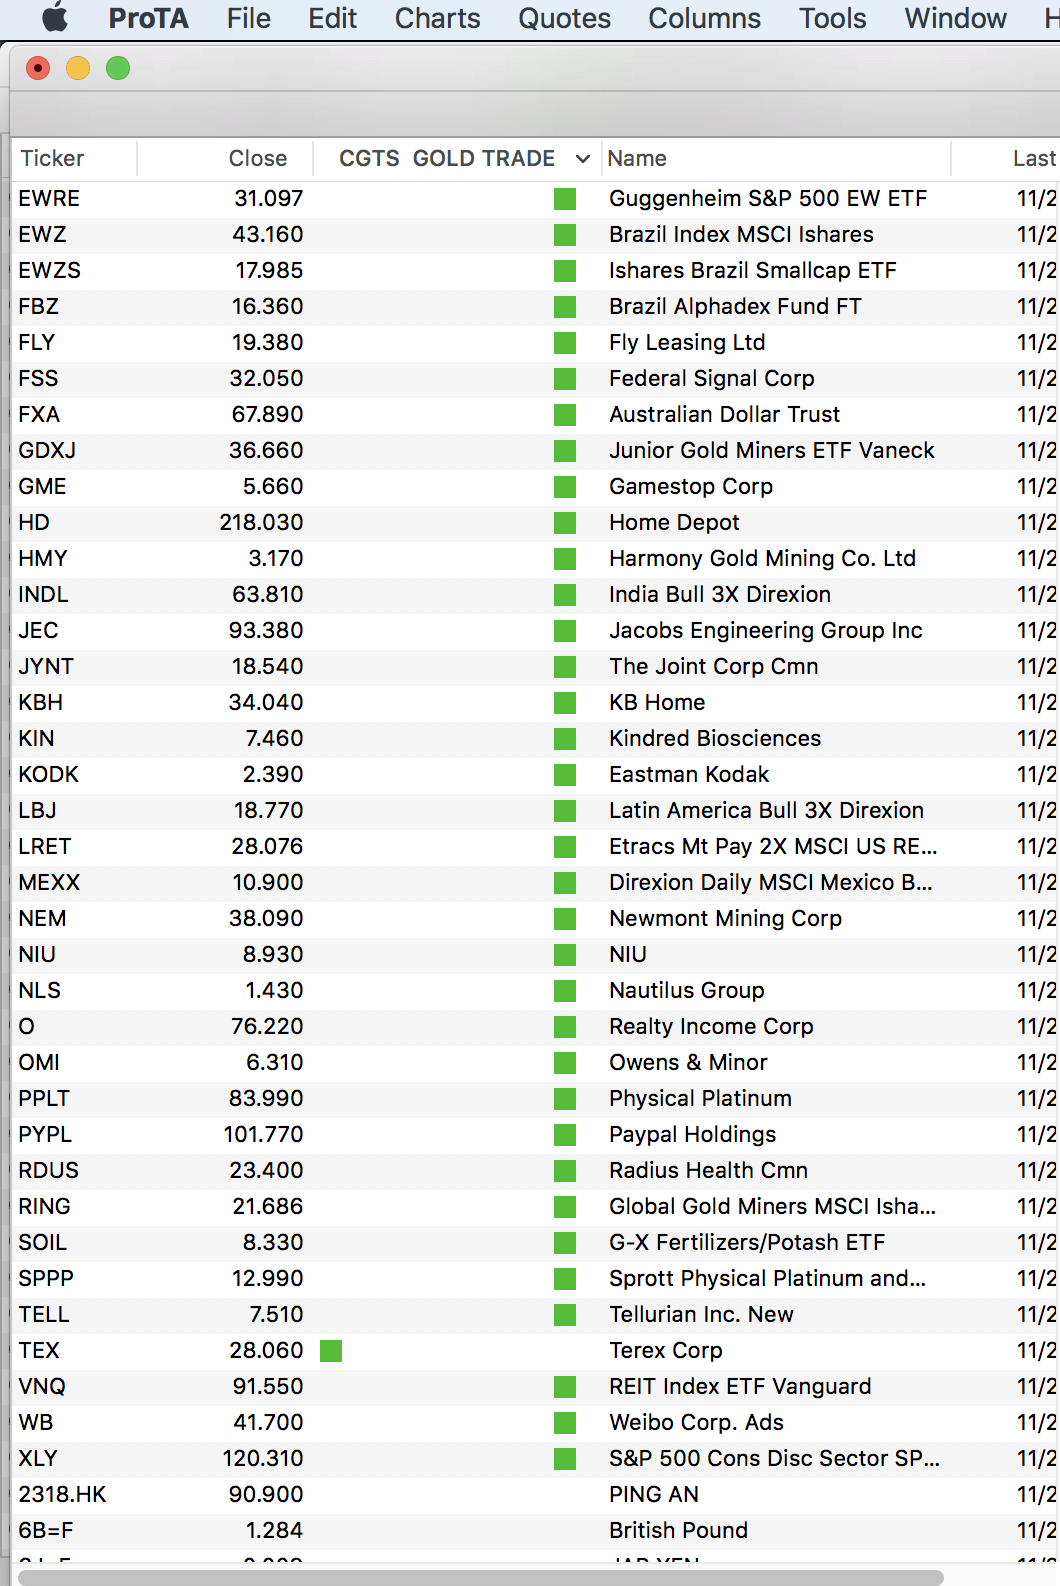Sort by the Close column header
The height and width of the screenshot is (1586, 1060).
pos(257,159)
